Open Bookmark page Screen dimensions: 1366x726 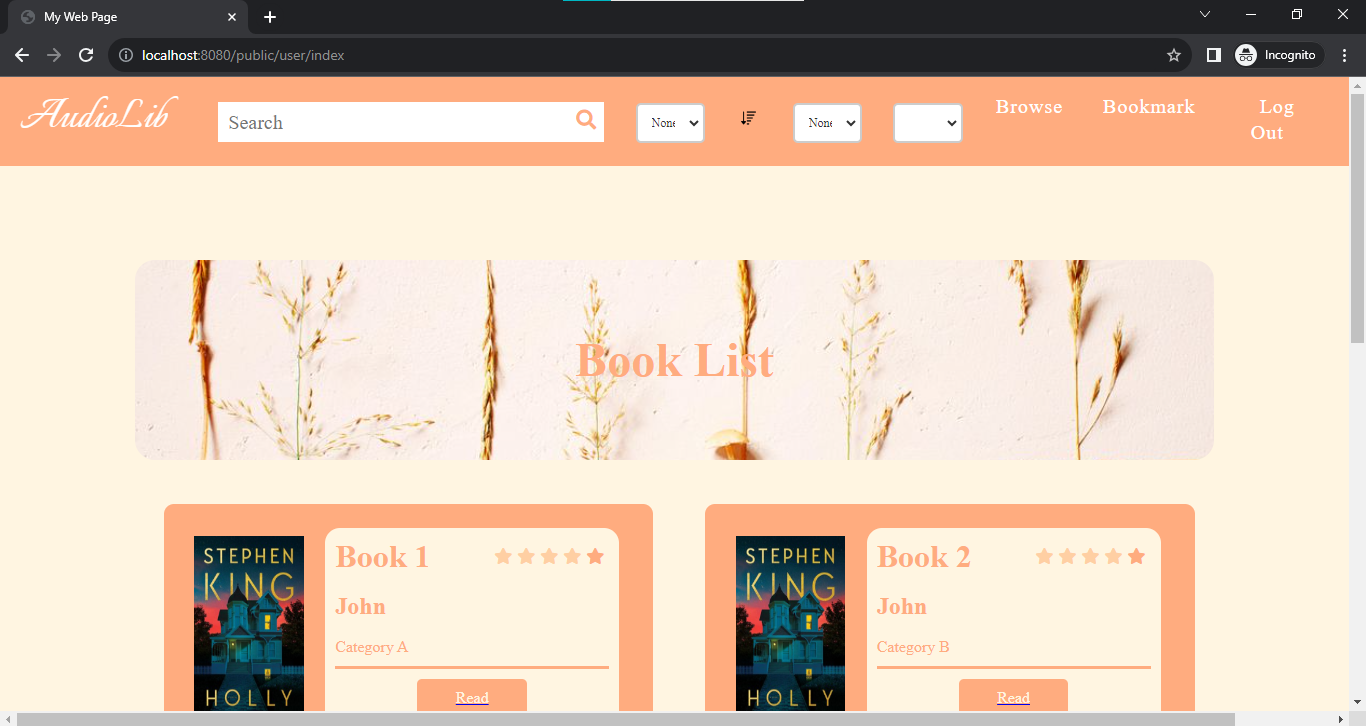[x=1149, y=107]
